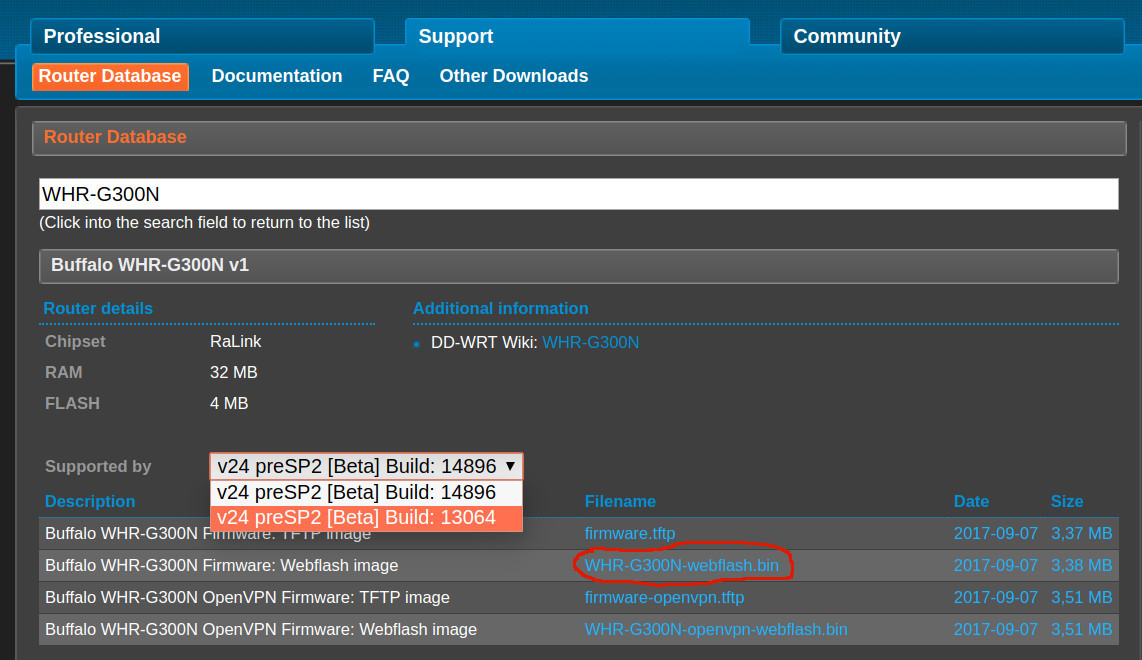Click the Size column header
The height and width of the screenshot is (660, 1142).
coord(1066,501)
